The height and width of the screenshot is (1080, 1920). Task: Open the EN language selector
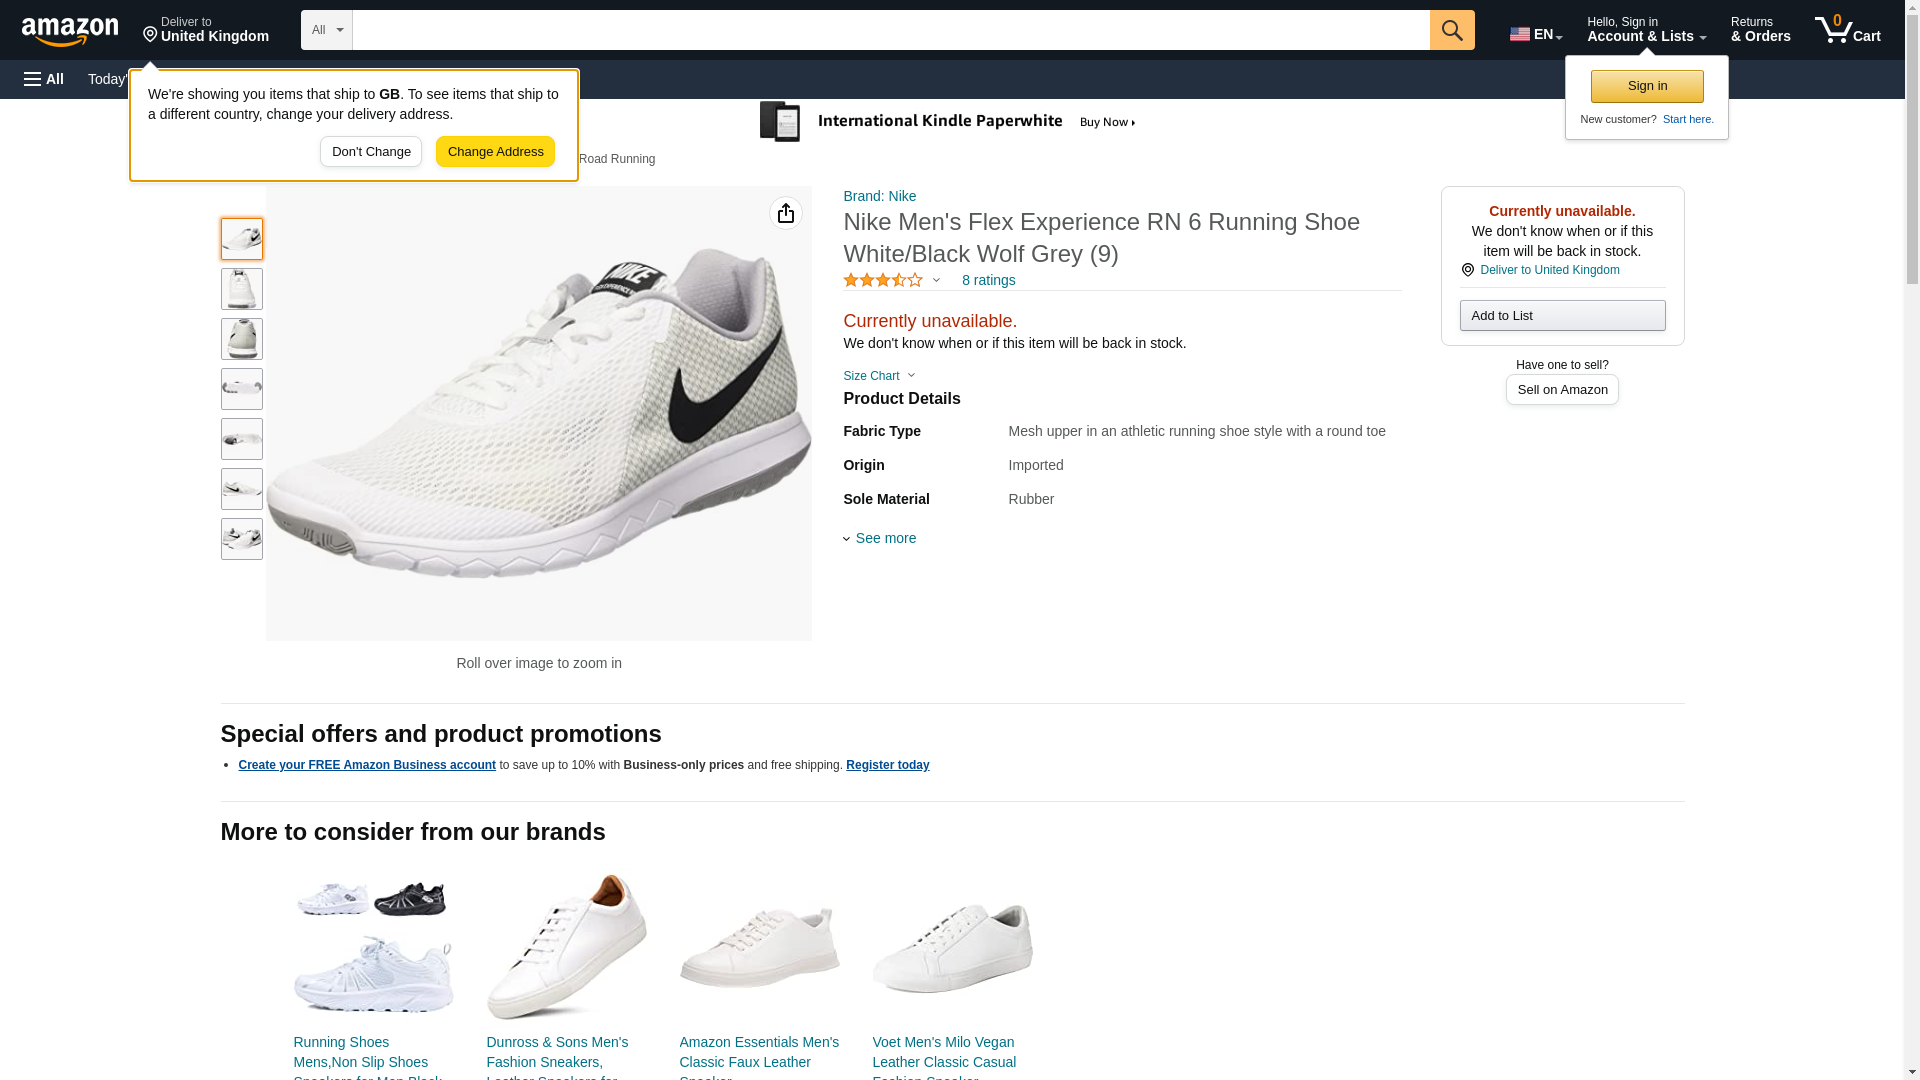point(1535,34)
